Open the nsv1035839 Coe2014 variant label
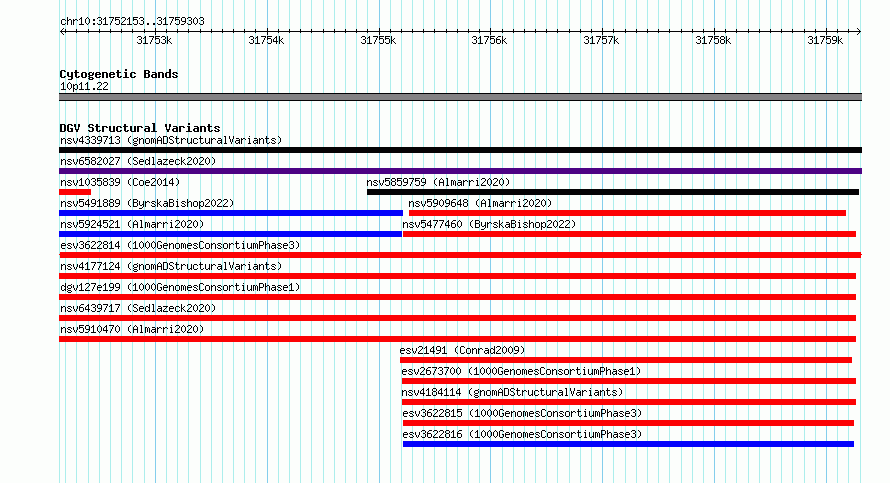Viewport: 890px width, 483px height. point(120,182)
